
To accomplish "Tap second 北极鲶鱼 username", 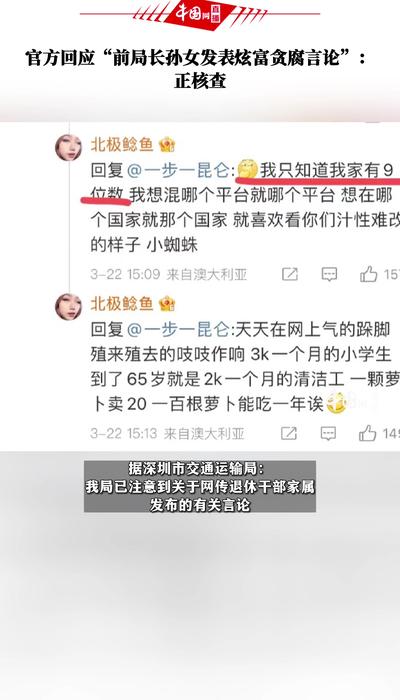I will 122,304.
